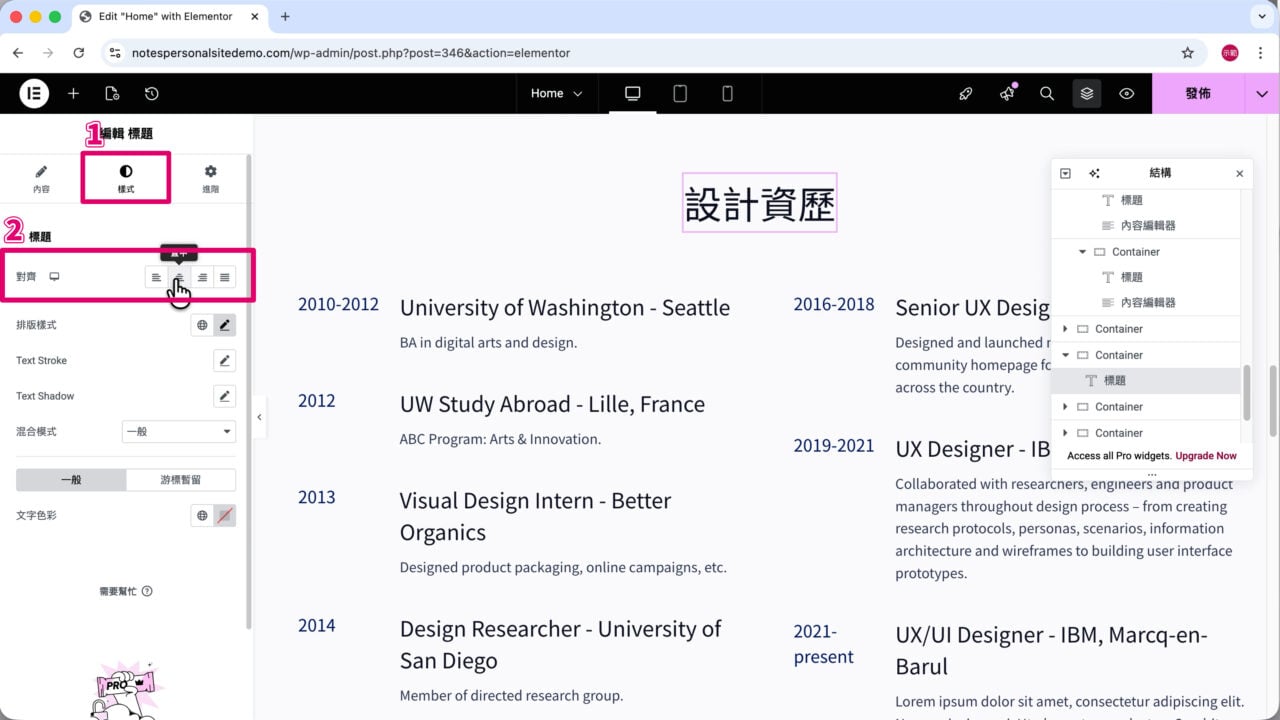Select the highlighted 標題 row in 結構
This screenshot has width=1280, height=720.
(x=1146, y=381)
